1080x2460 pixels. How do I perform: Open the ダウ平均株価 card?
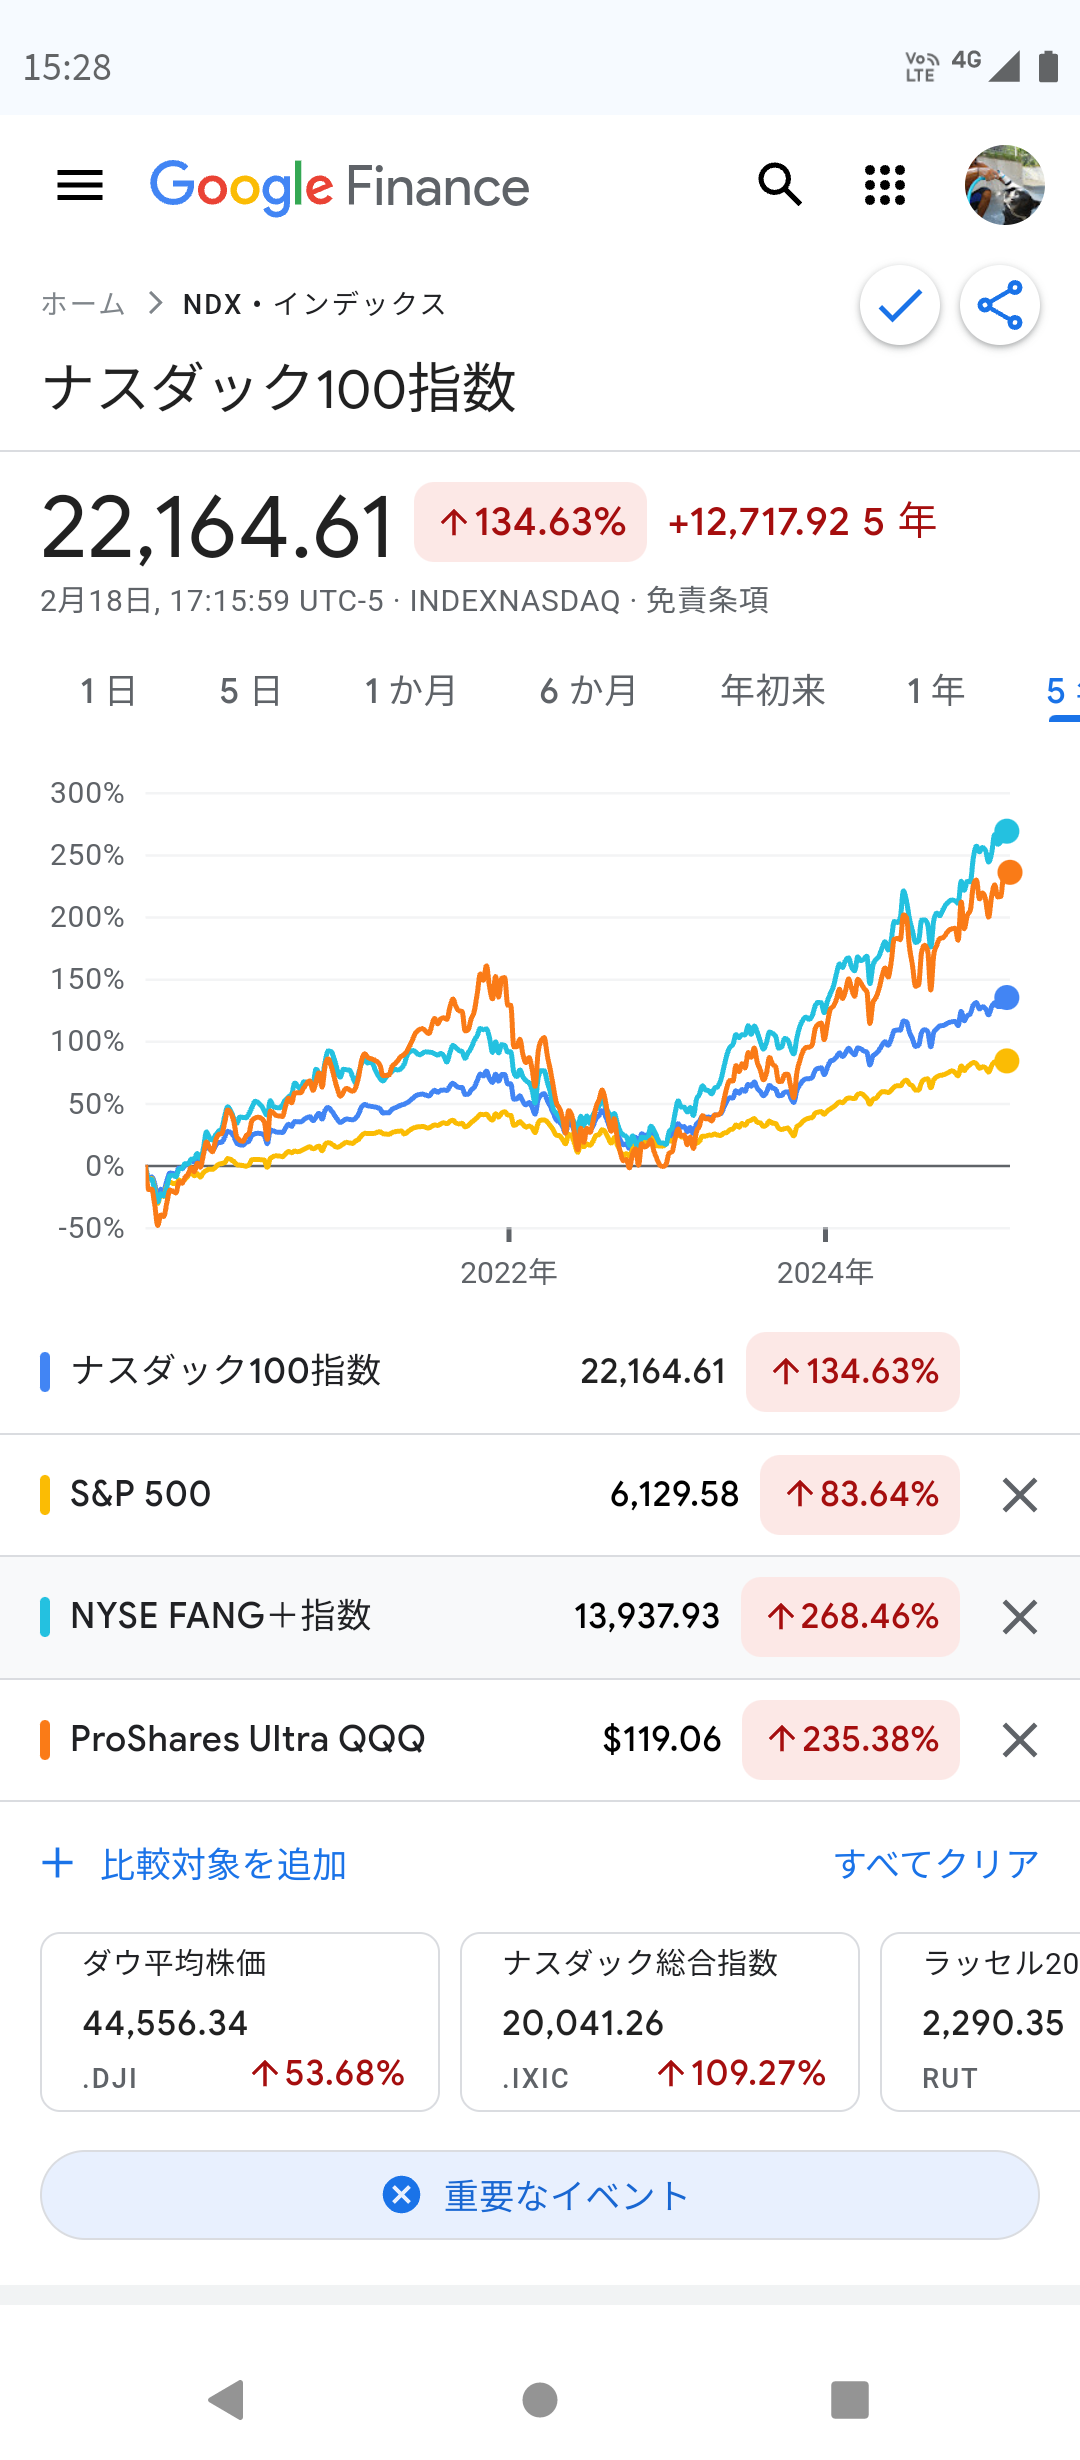[x=240, y=2021]
